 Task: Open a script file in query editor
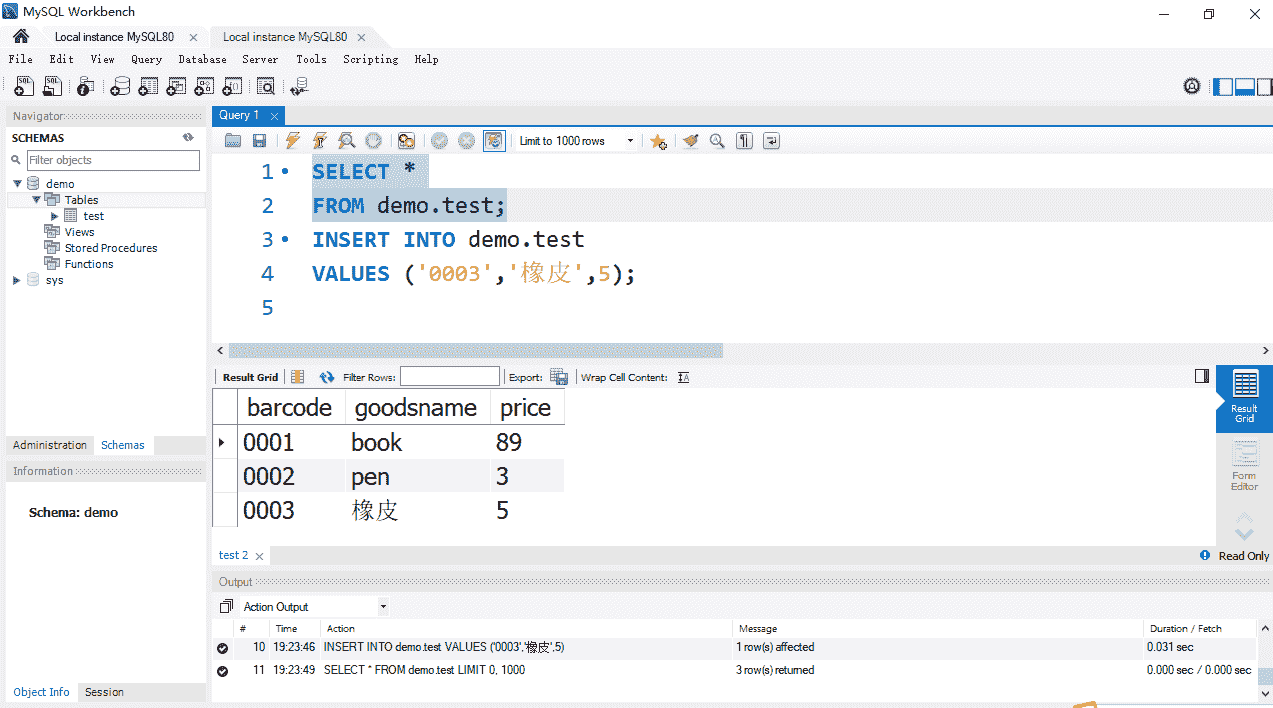[233, 141]
